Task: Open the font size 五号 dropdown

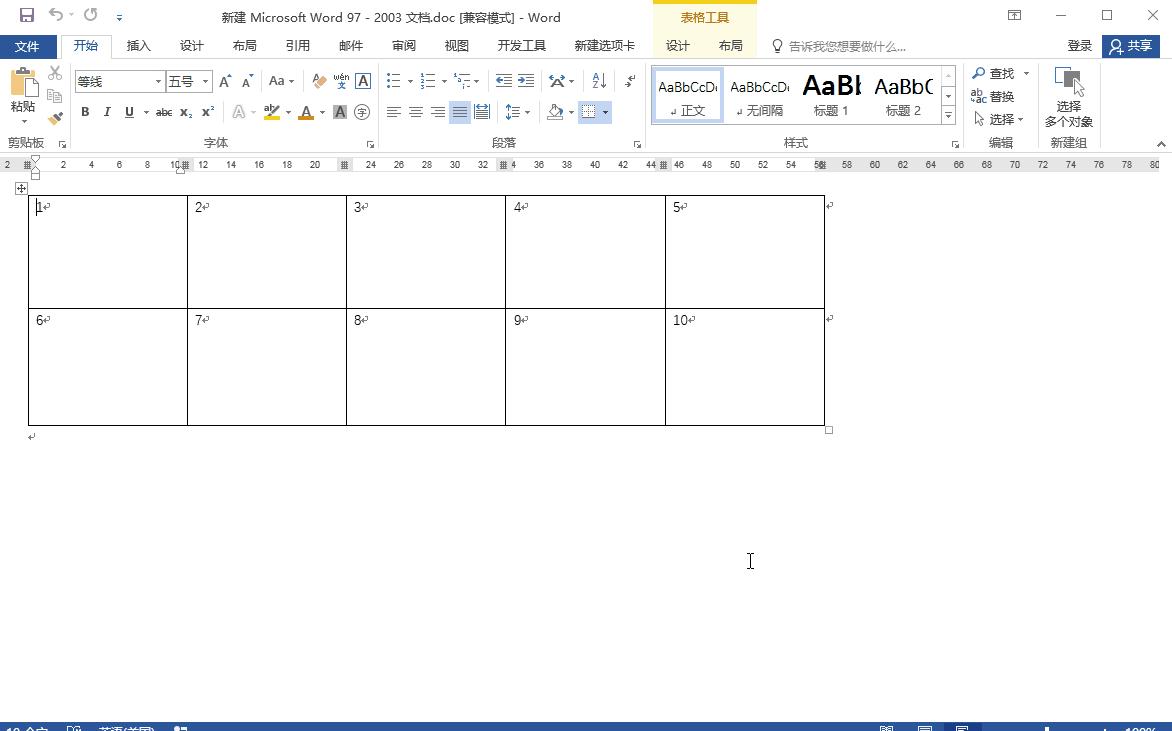Action: (x=206, y=81)
